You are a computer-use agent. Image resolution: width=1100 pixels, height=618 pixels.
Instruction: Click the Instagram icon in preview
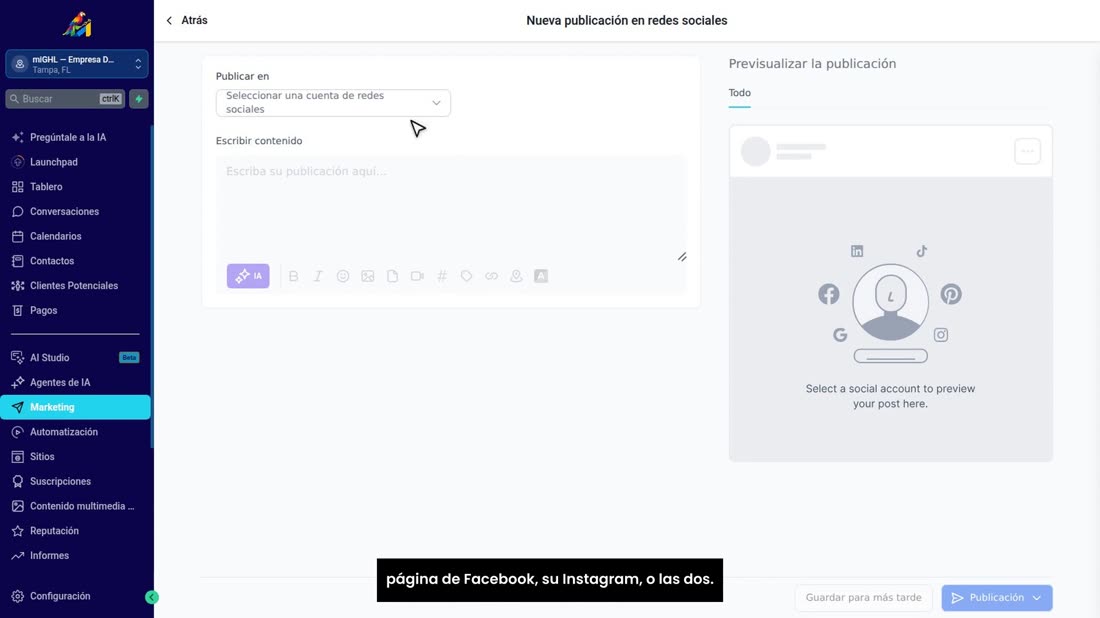click(941, 335)
